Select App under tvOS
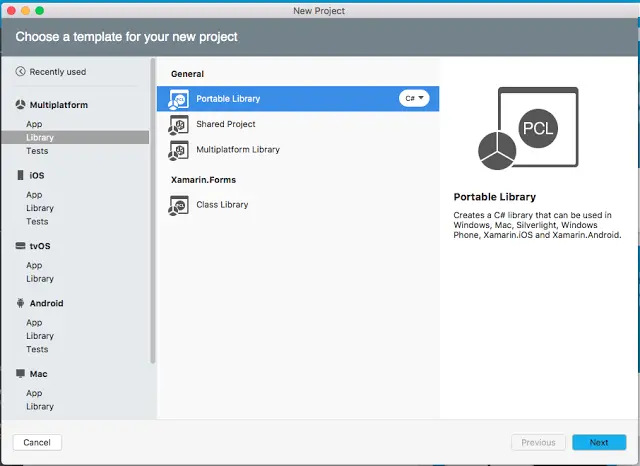Viewport: 640px width, 466px height. (34, 265)
